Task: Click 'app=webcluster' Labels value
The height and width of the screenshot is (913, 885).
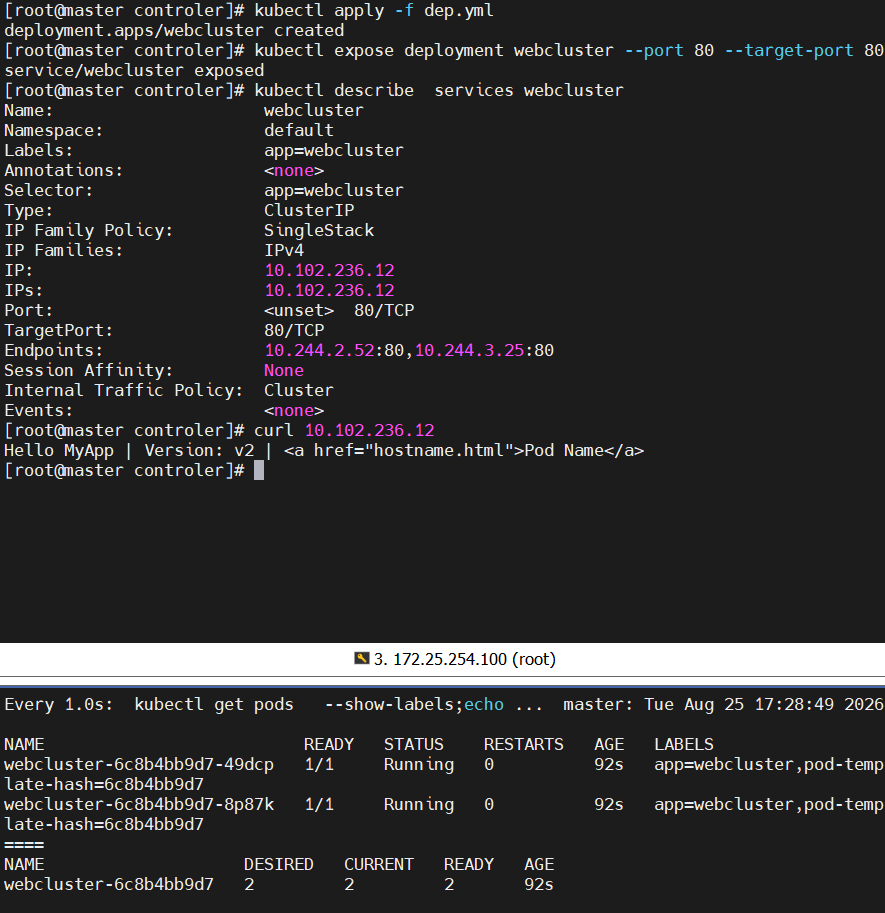Action: 334,150
